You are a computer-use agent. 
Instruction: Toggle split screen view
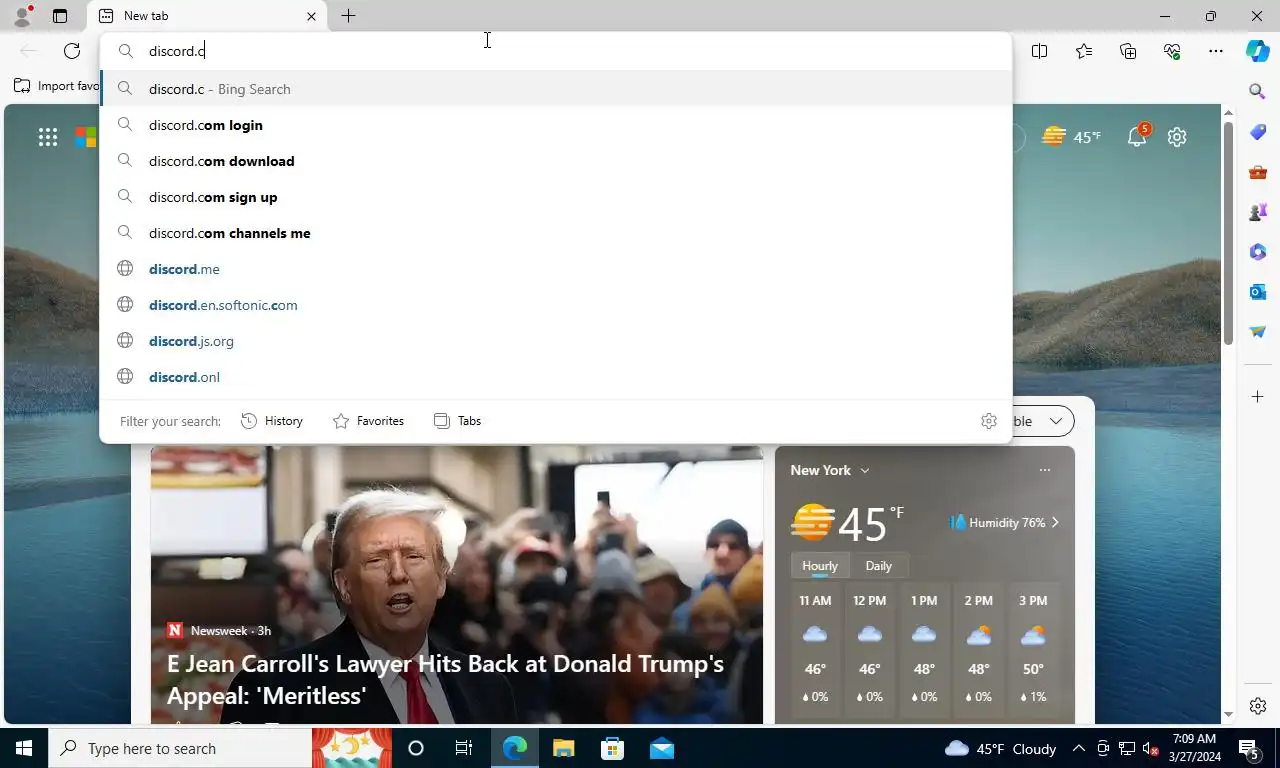coord(1040,51)
